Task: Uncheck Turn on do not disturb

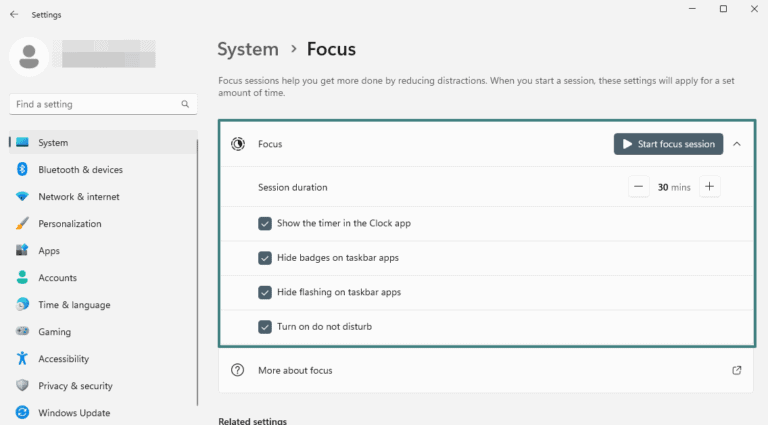Action: pos(265,327)
